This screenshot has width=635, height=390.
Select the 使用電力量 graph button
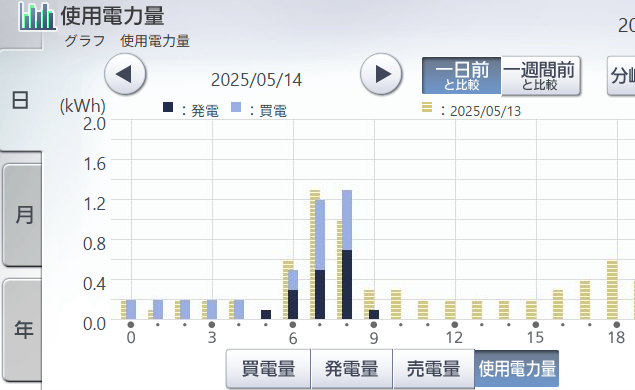517,369
